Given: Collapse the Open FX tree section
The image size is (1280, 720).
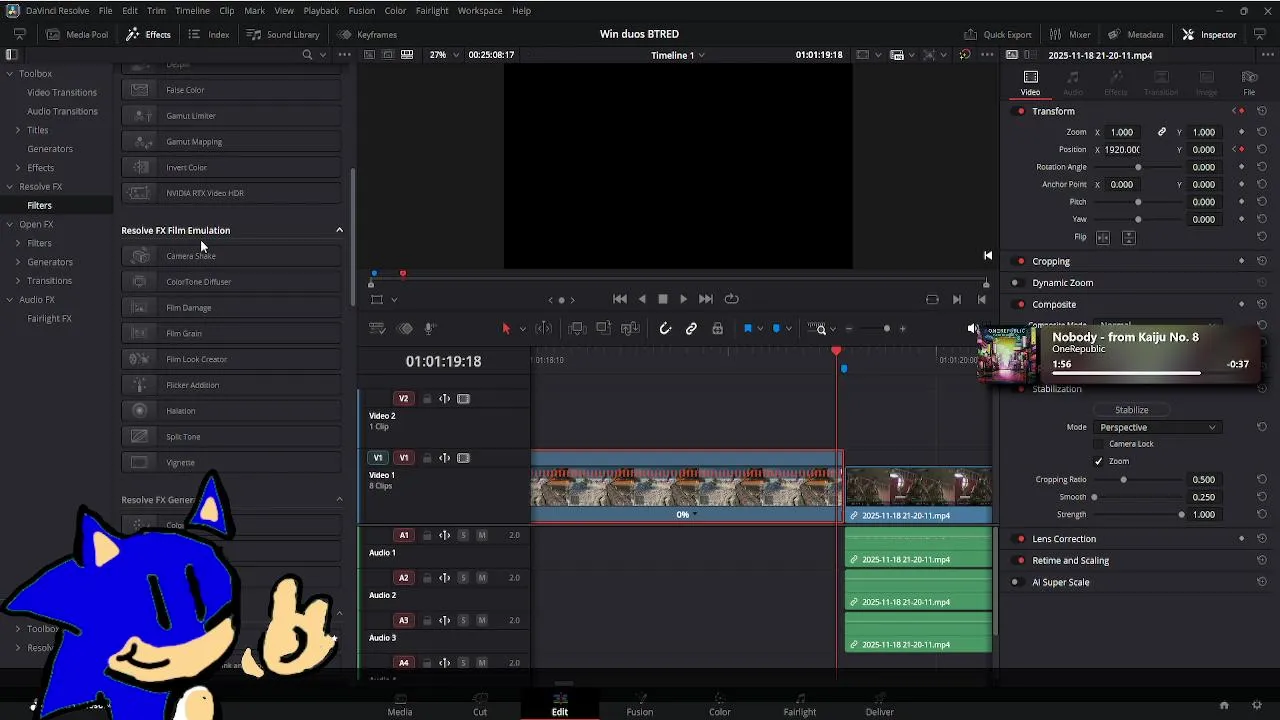Looking at the screenshot, I should [9, 224].
